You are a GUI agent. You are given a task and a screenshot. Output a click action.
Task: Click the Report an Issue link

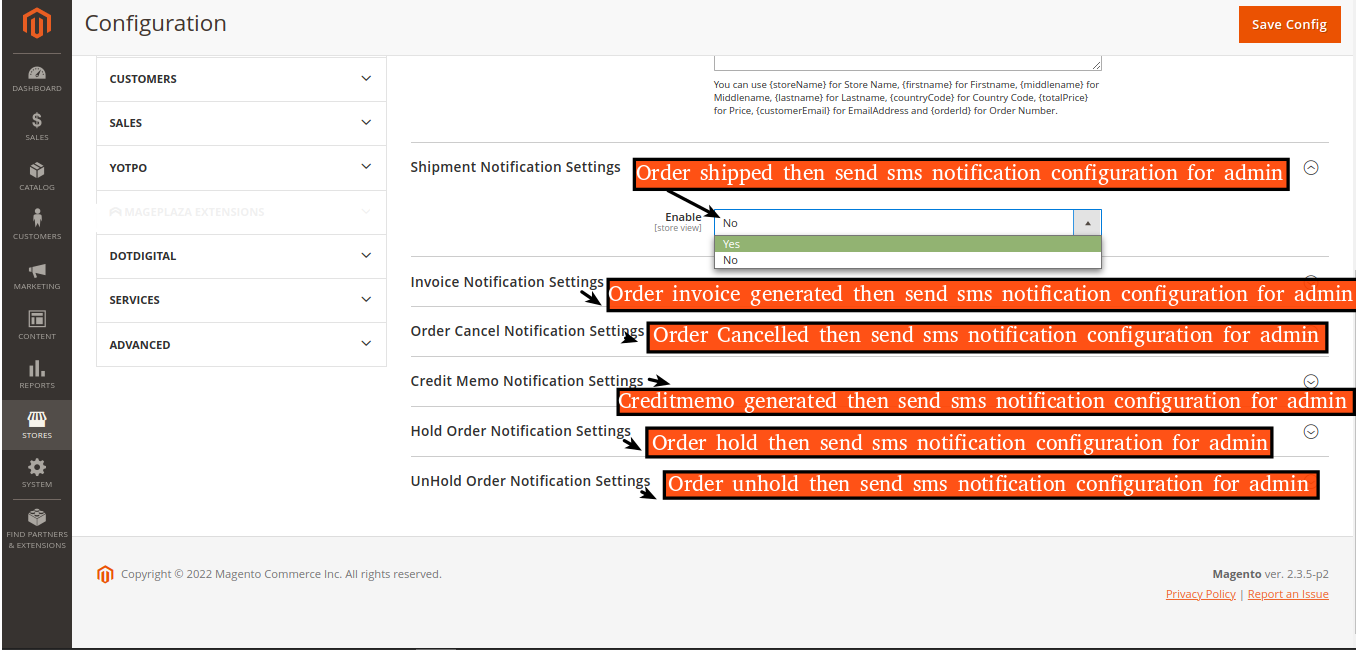point(1288,594)
